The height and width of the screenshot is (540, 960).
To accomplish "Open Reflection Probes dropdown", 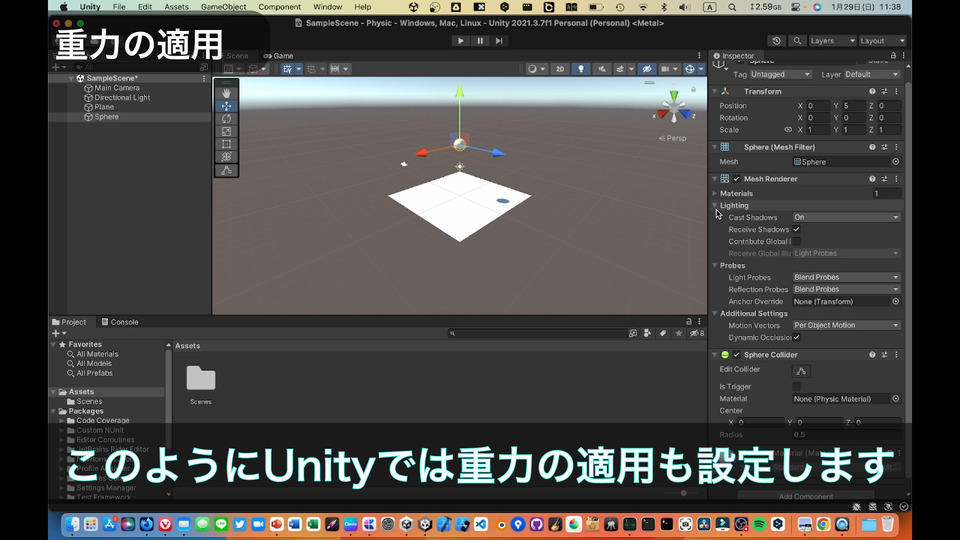I will [x=846, y=290].
